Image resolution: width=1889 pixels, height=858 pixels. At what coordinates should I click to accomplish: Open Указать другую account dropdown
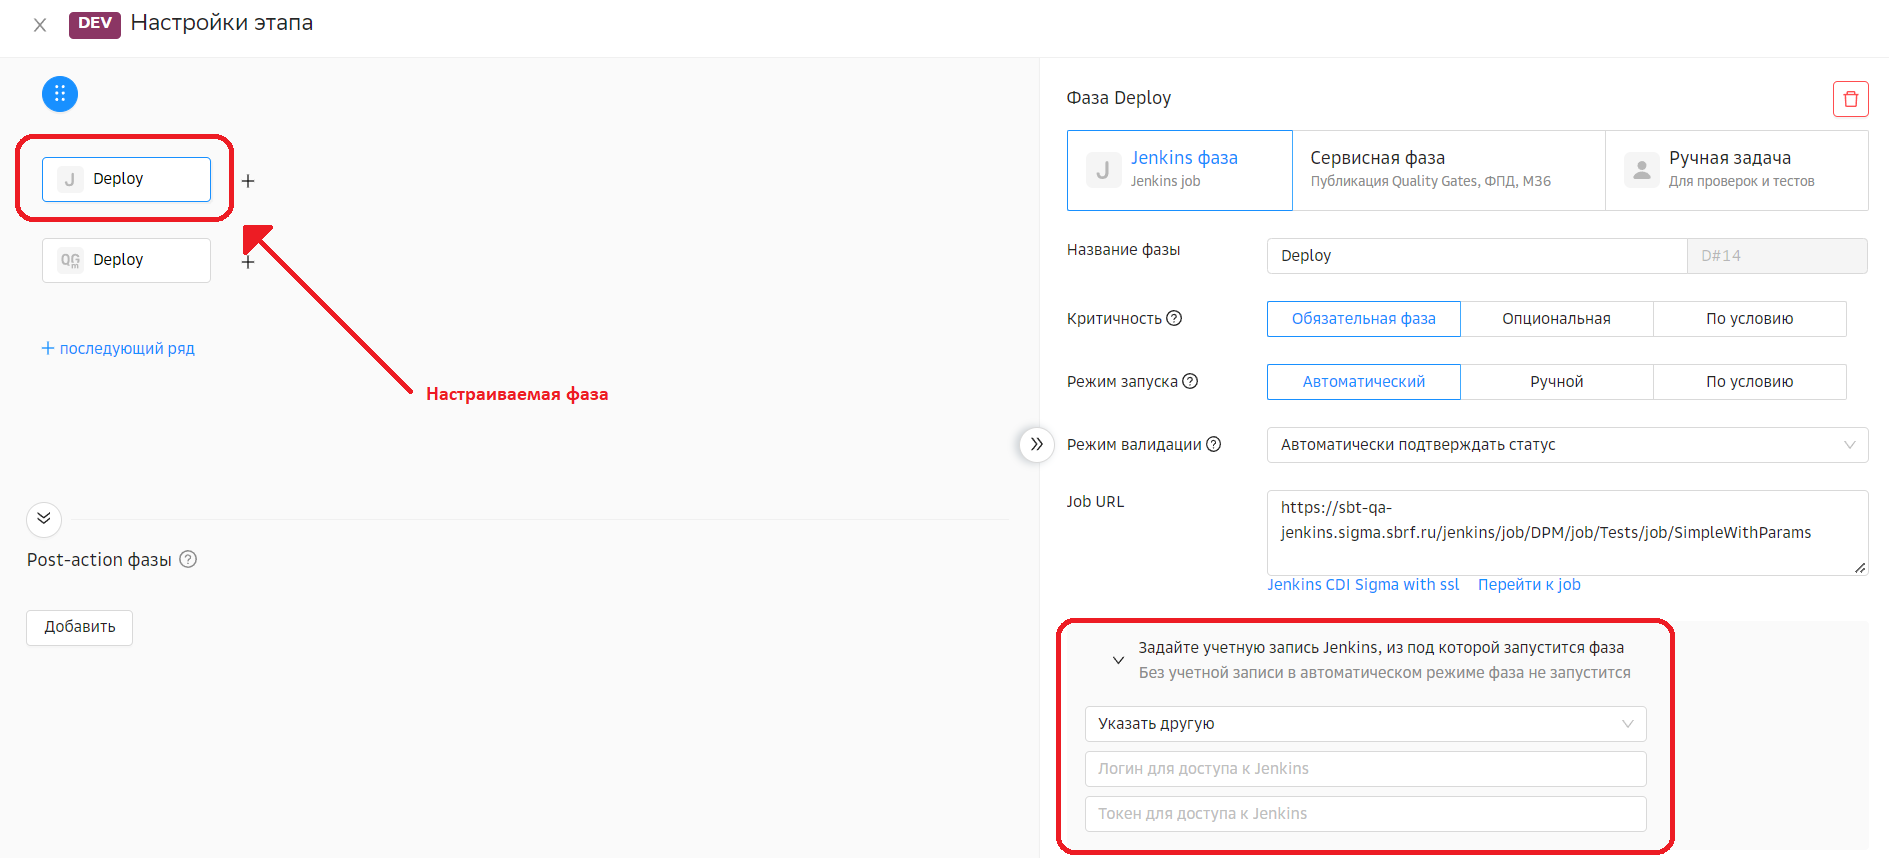point(1365,724)
